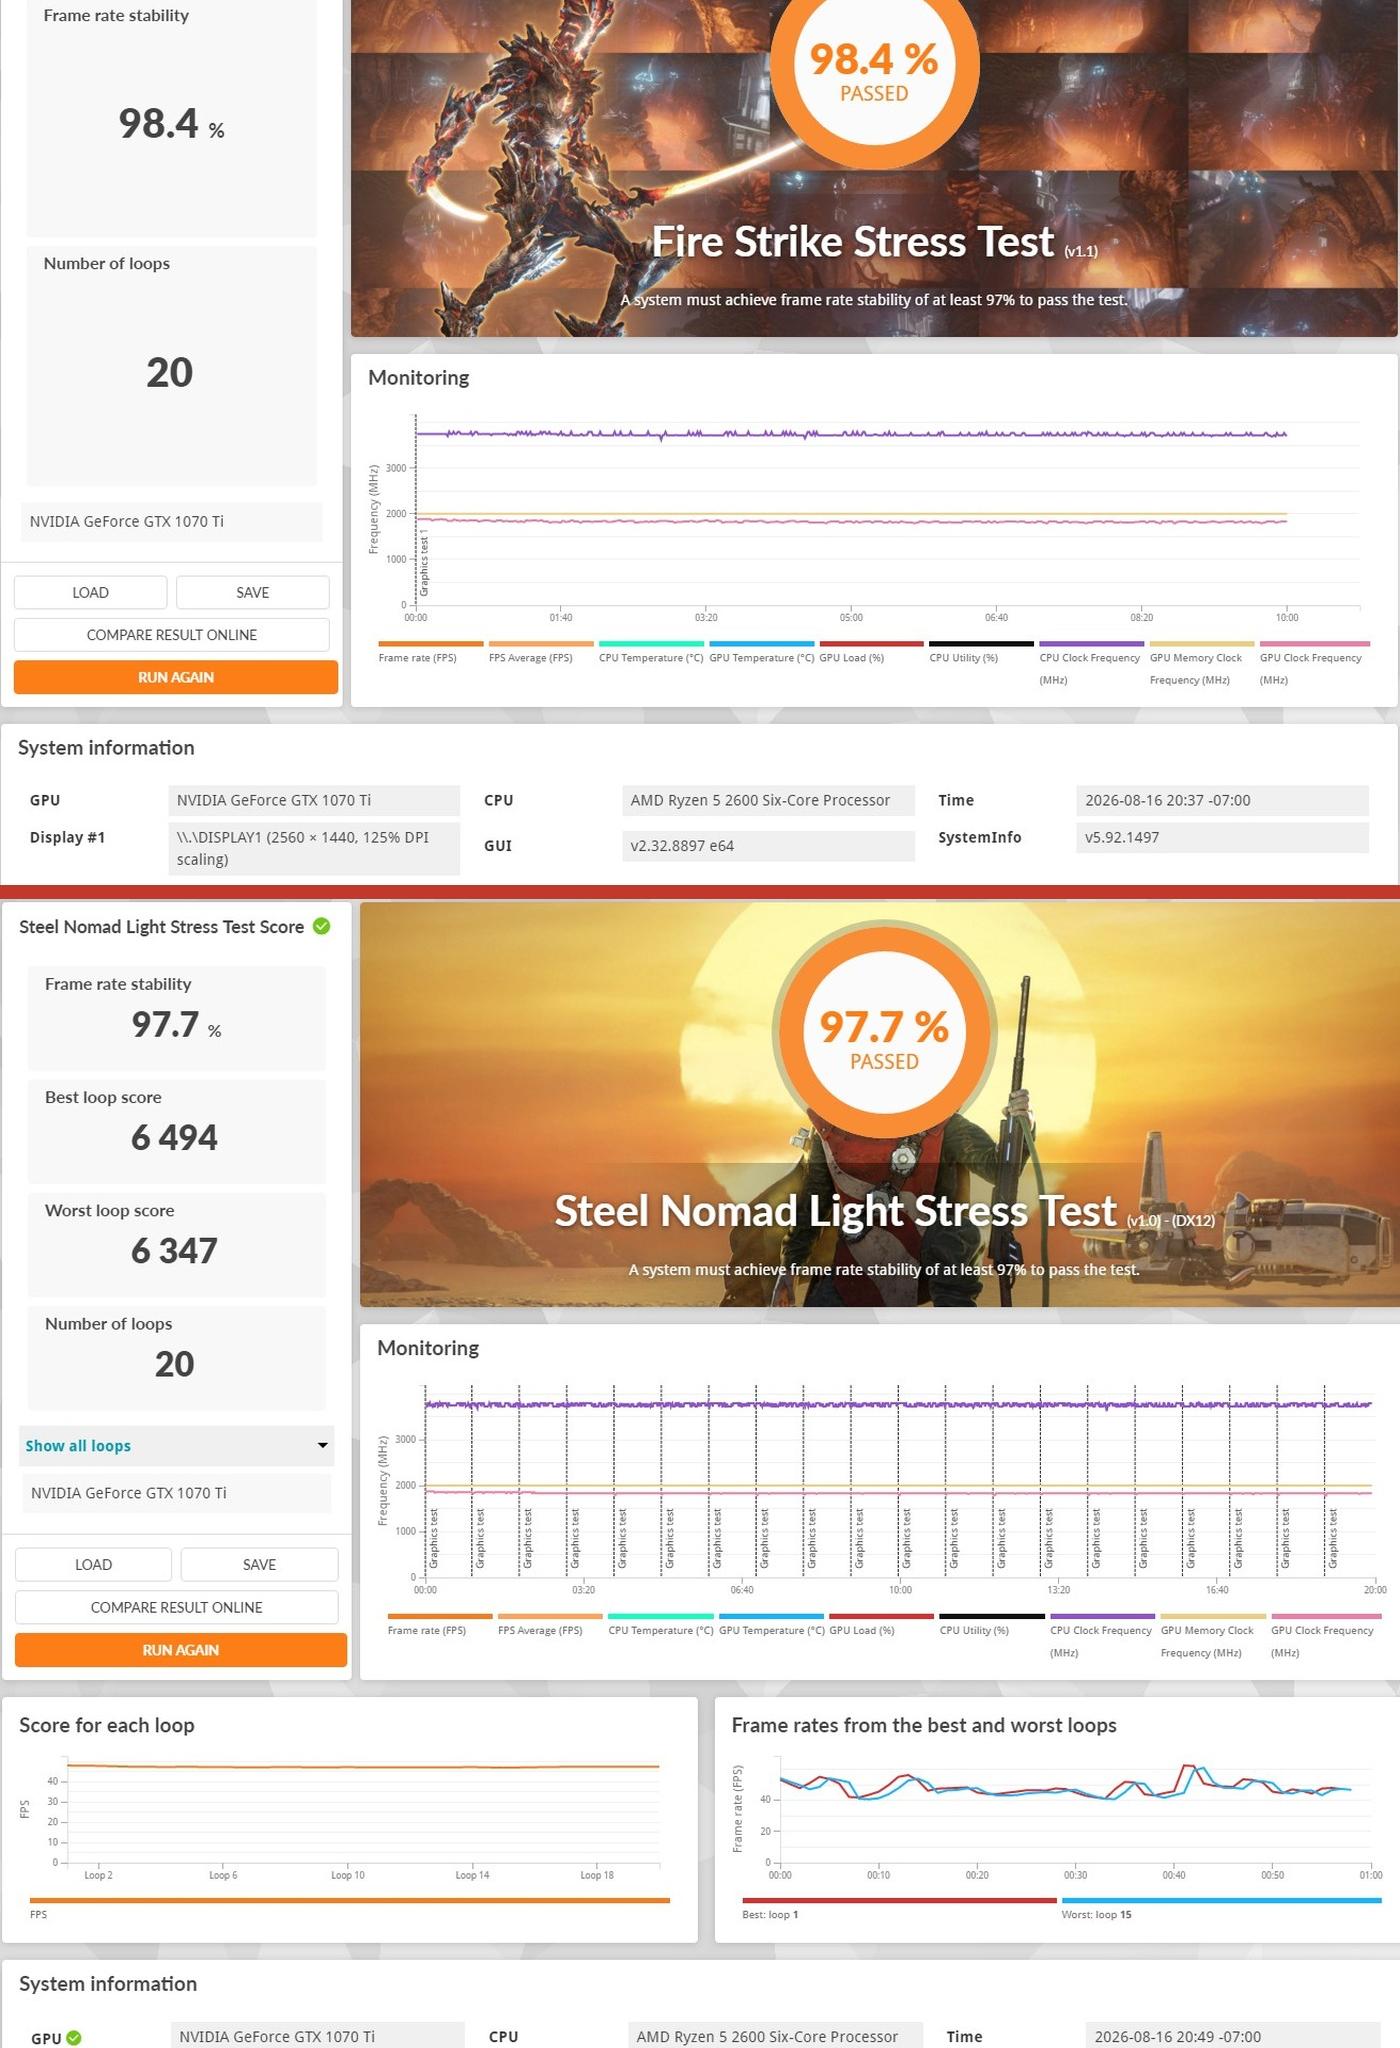1400x2048 pixels.
Task: Click the Score for each loop heading
Action: (107, 1725)
